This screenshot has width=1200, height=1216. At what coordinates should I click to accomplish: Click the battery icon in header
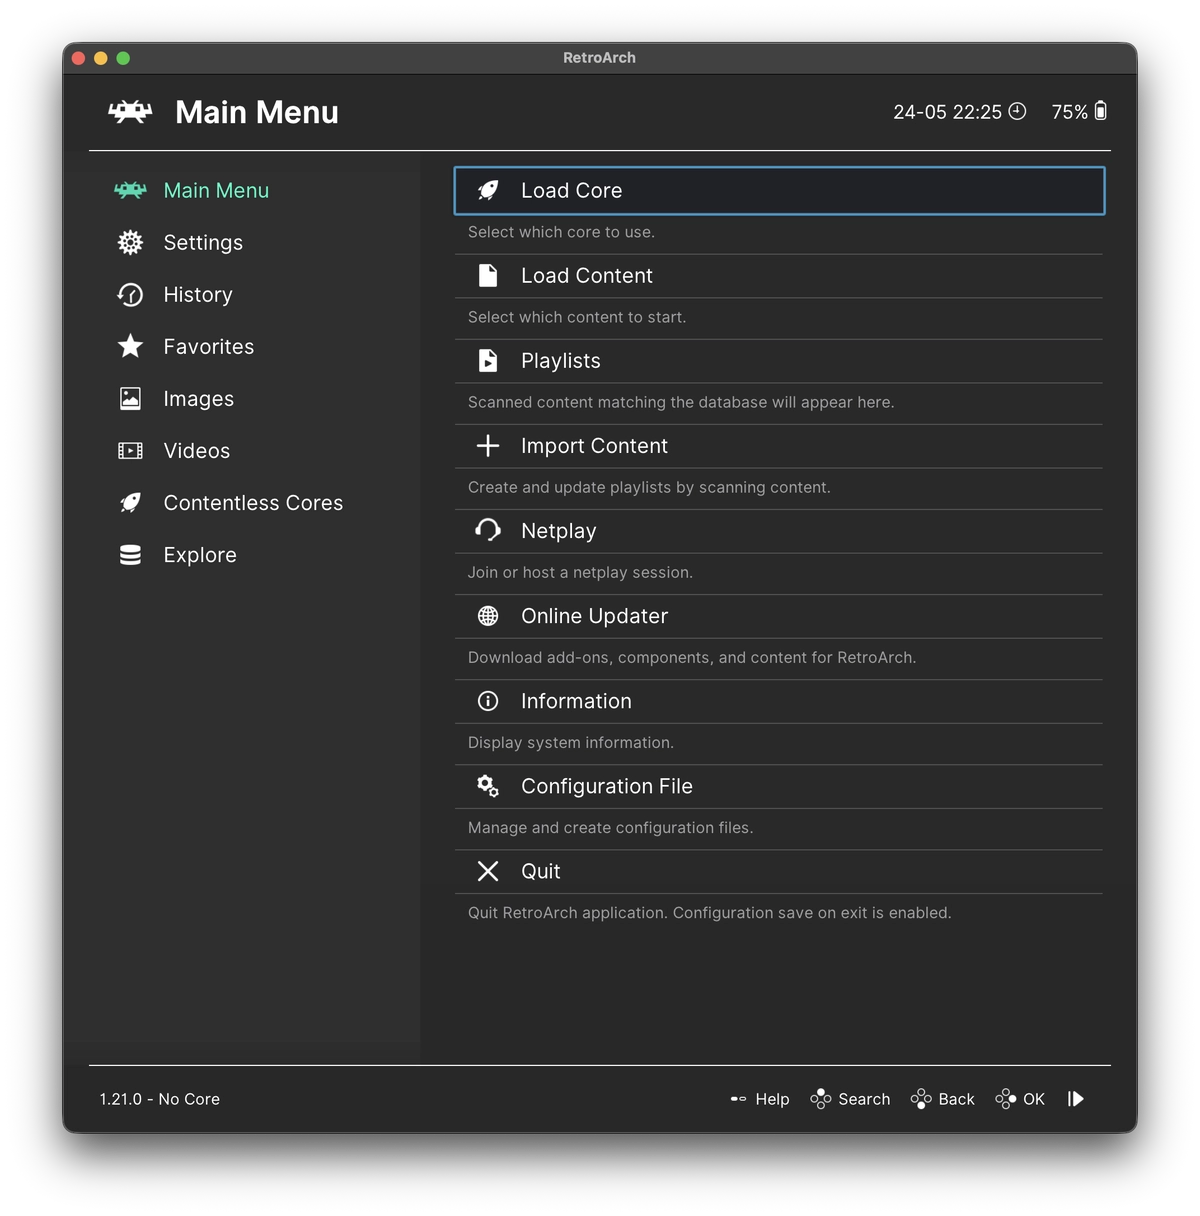click(1100, 111)
